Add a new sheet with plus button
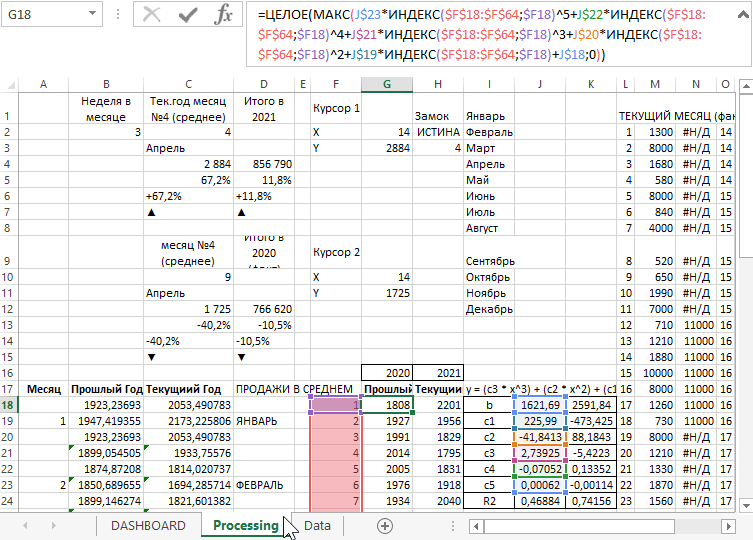Image resolution: width=753 pixels, height=540 pixels. click(385, 525)
